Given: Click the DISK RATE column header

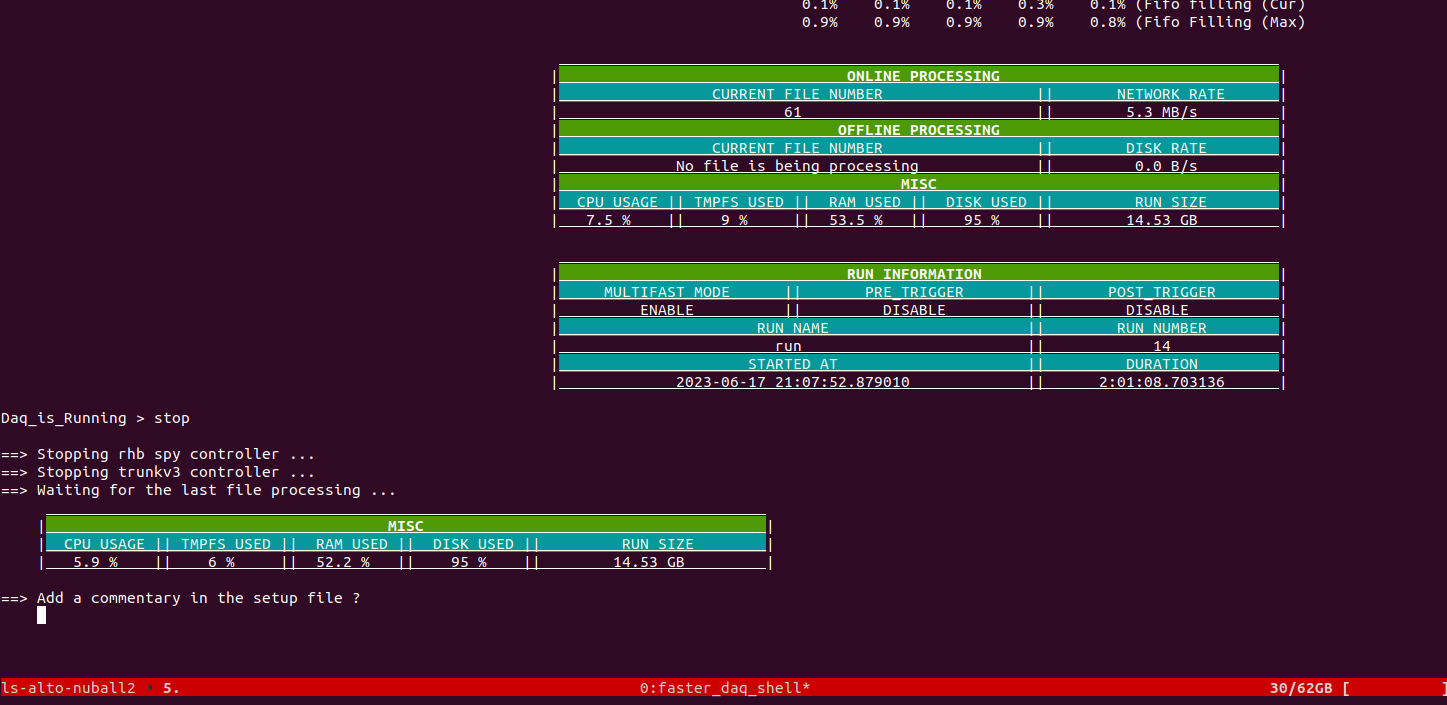Looking at the screenshot, I should 1166,148.
